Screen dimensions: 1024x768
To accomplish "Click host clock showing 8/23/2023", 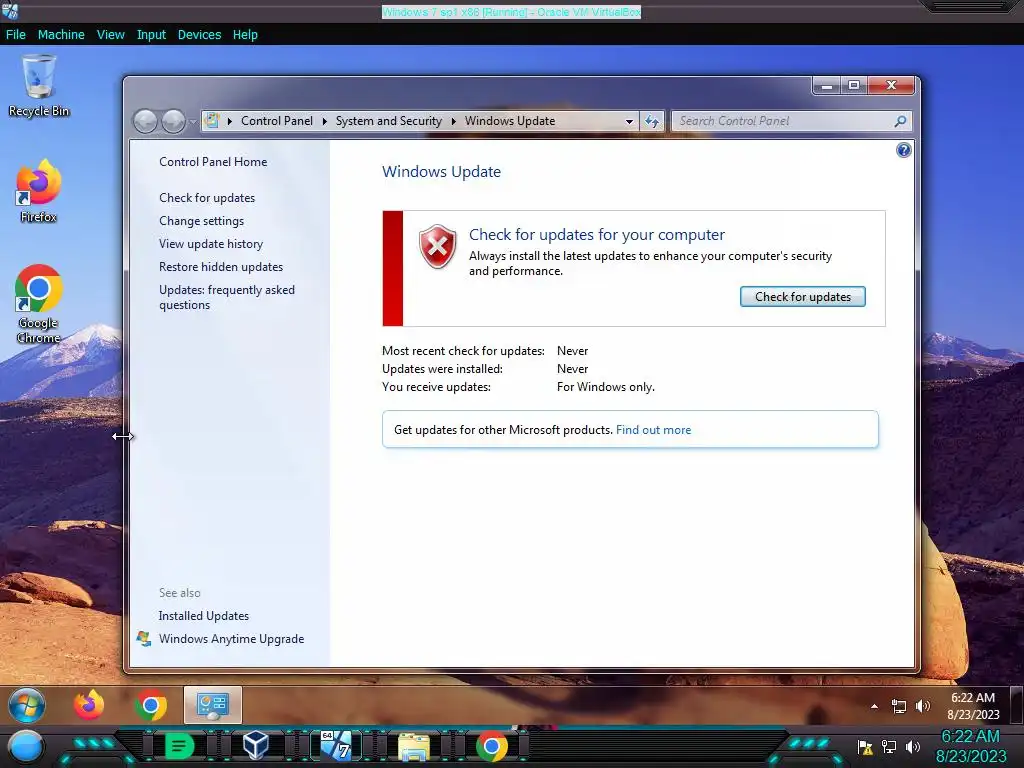I will click(x=971, y=756).
